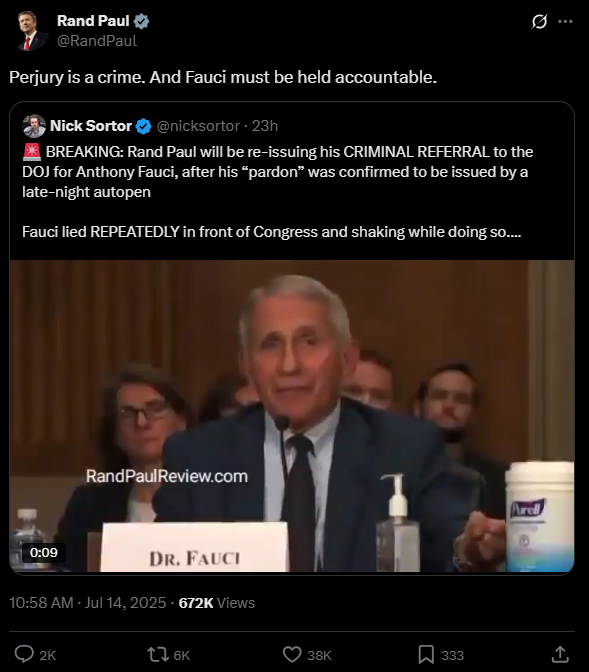Open the 10:58 AM Jul 14 timestamp
The width and height of the screenshot is (589, 672).
click(x=87, y=603)
